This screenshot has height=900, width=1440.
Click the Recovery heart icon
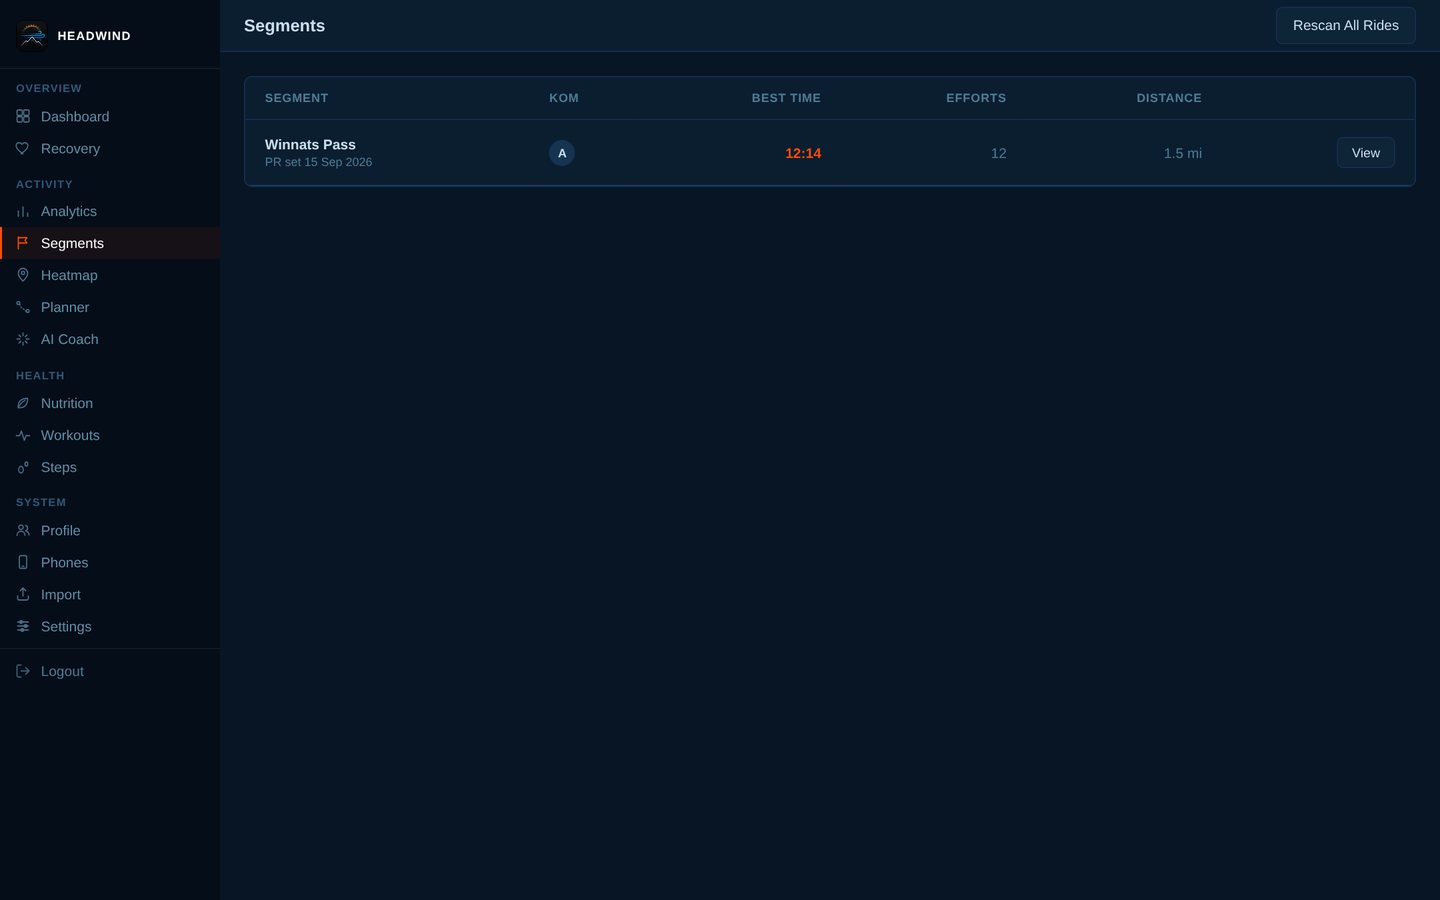[23, 149]
